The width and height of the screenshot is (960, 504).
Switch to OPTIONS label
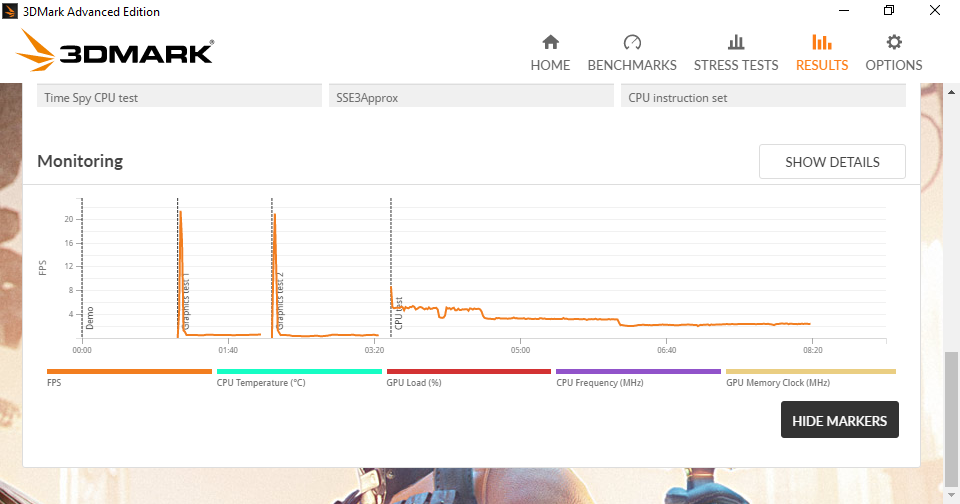point(894,65)
